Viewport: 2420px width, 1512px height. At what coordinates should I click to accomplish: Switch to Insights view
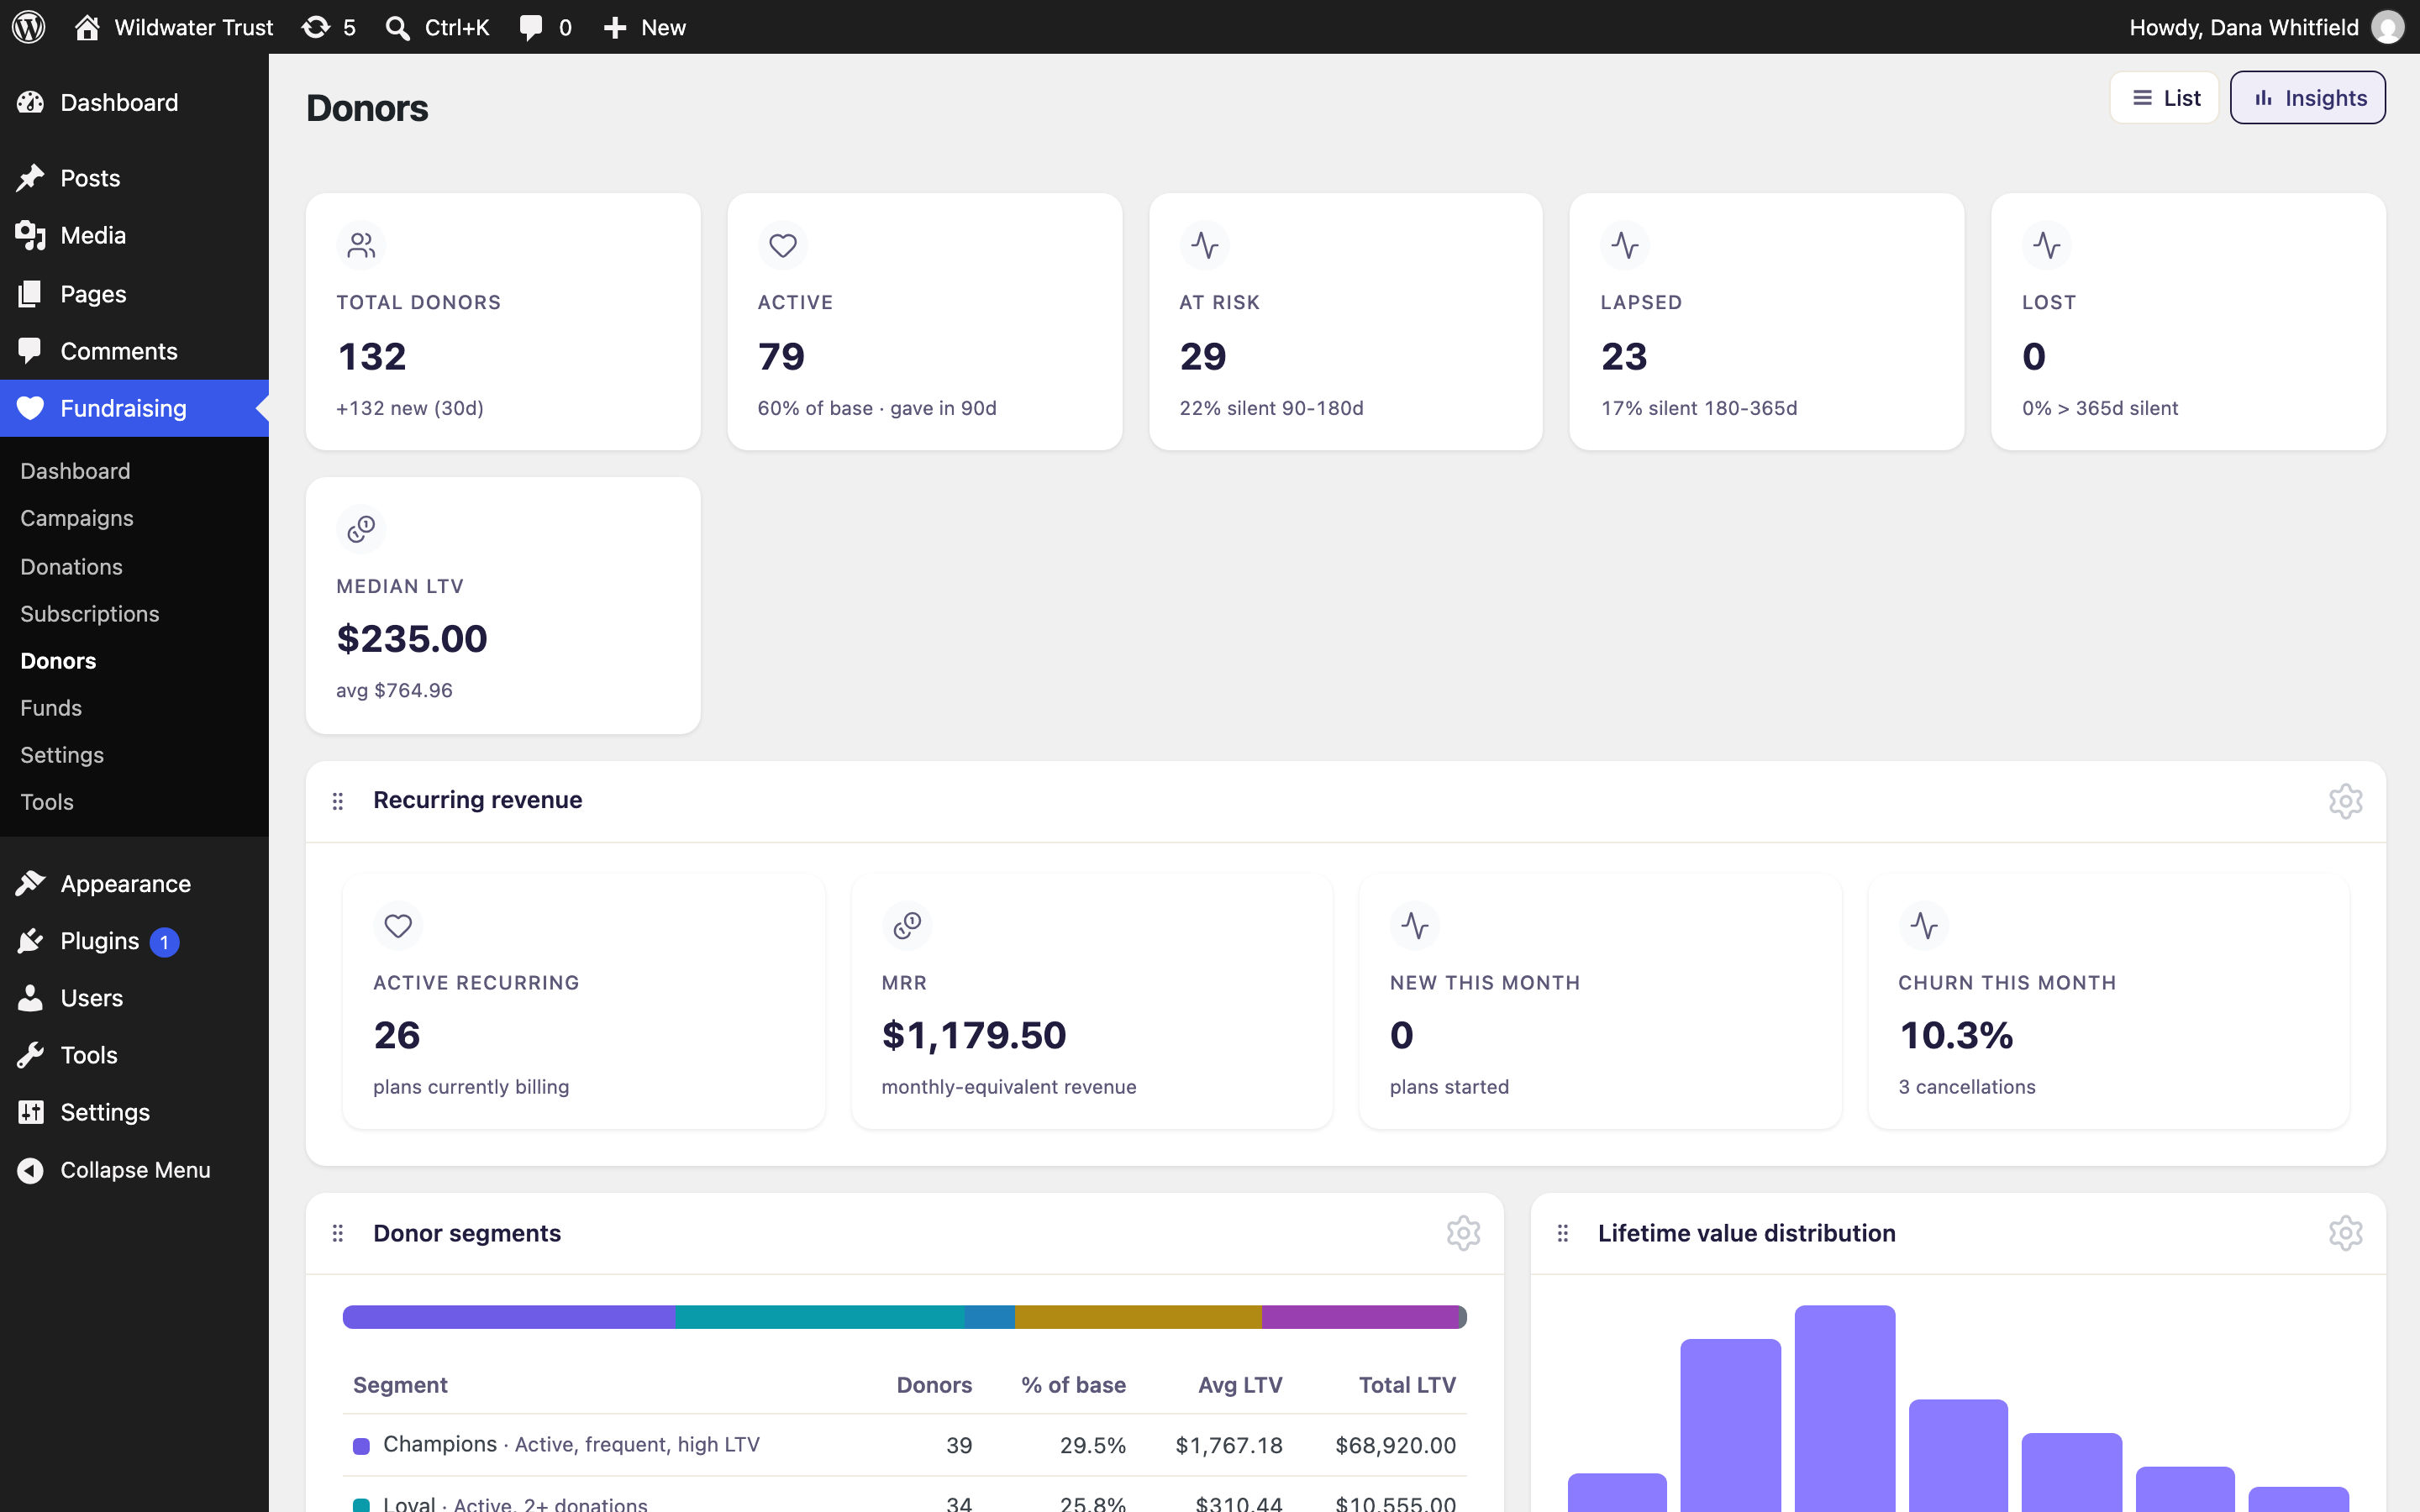coord(2308,98)
